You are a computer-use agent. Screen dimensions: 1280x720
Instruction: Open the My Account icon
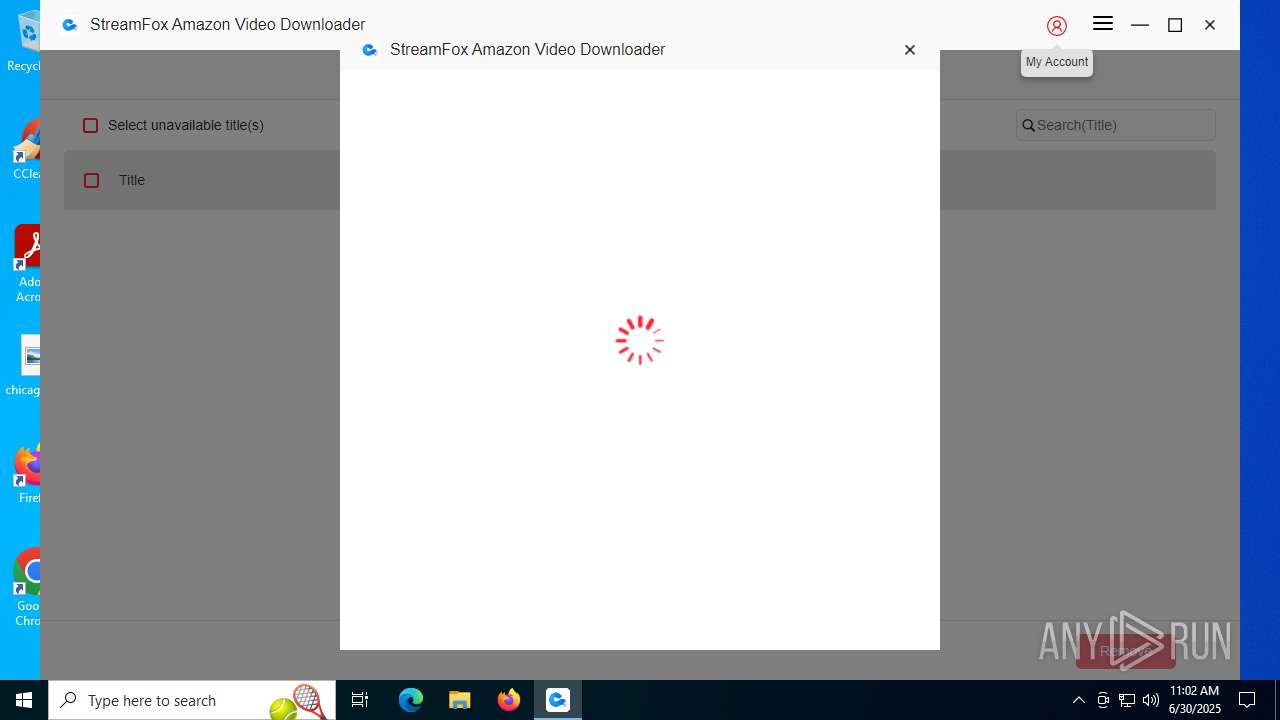pyautogui.click(x=1057, y=26)
